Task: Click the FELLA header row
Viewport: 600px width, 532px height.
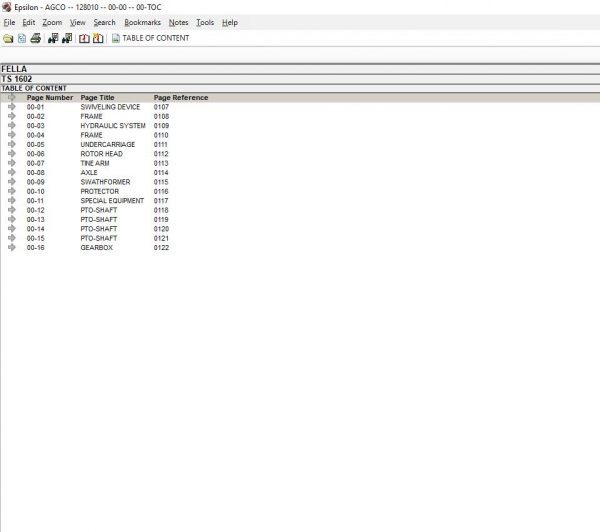Action: [x=300, y=69]
